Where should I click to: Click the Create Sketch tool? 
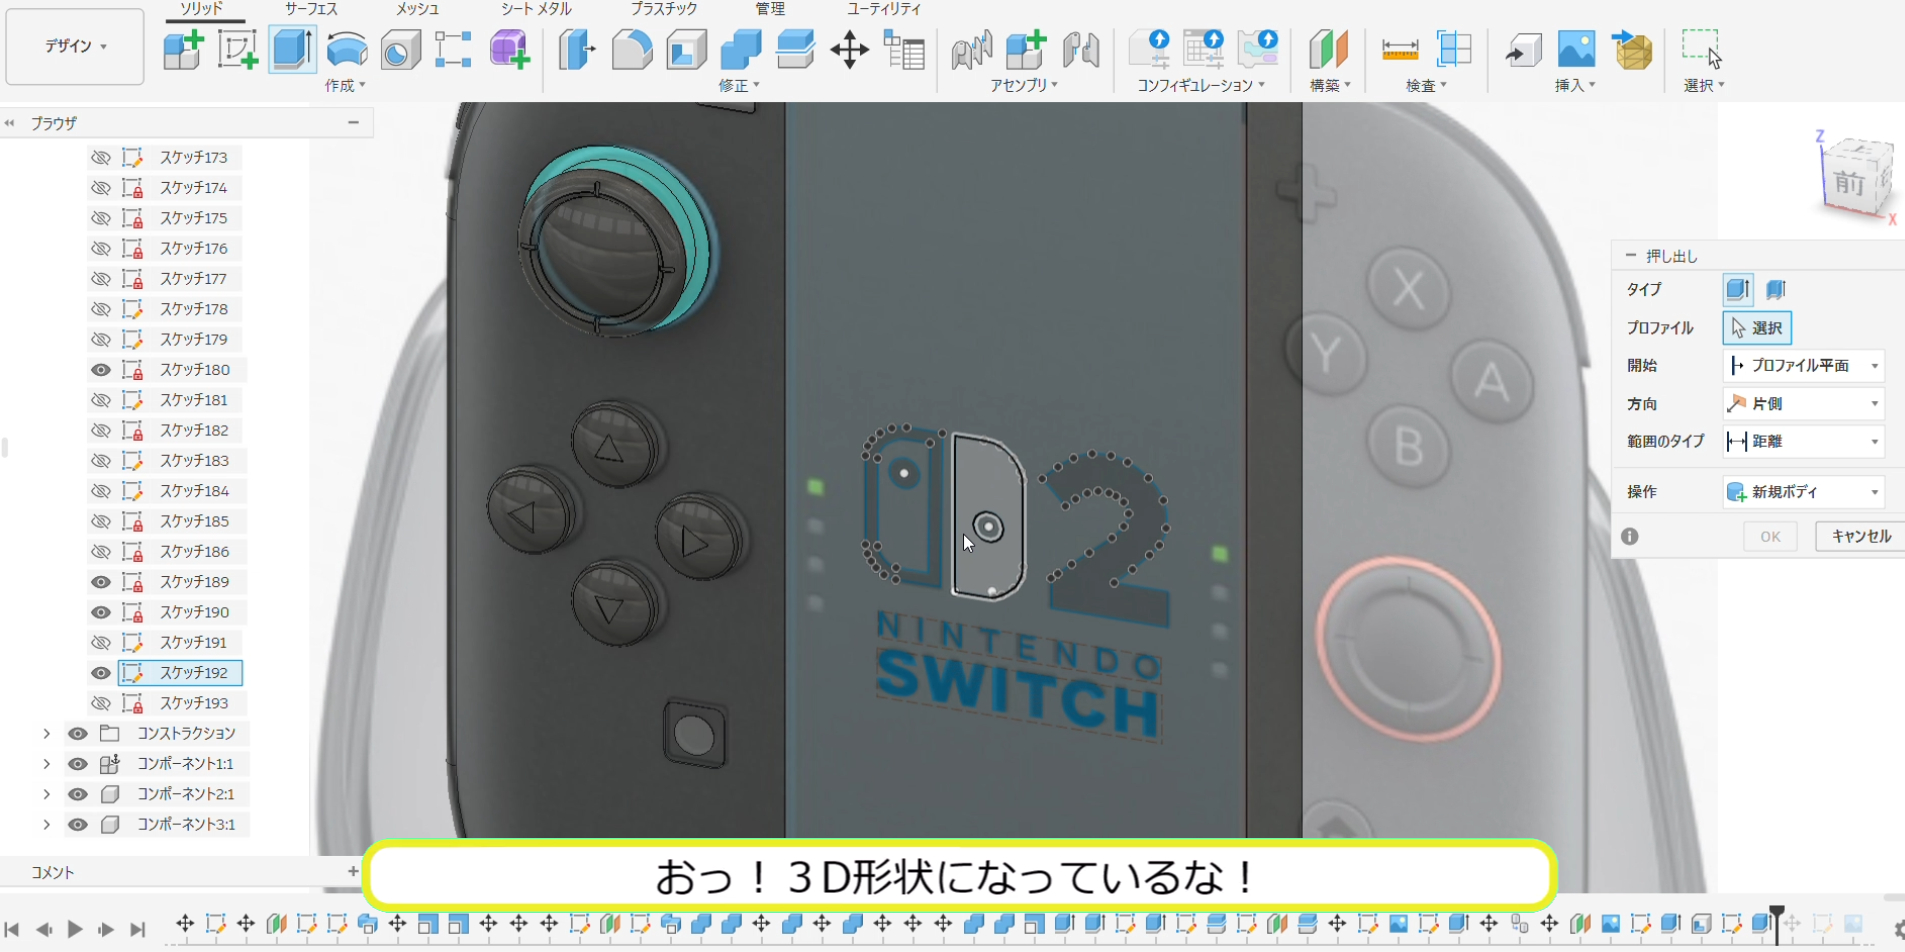pyautogui.click(x=238, y=49)
